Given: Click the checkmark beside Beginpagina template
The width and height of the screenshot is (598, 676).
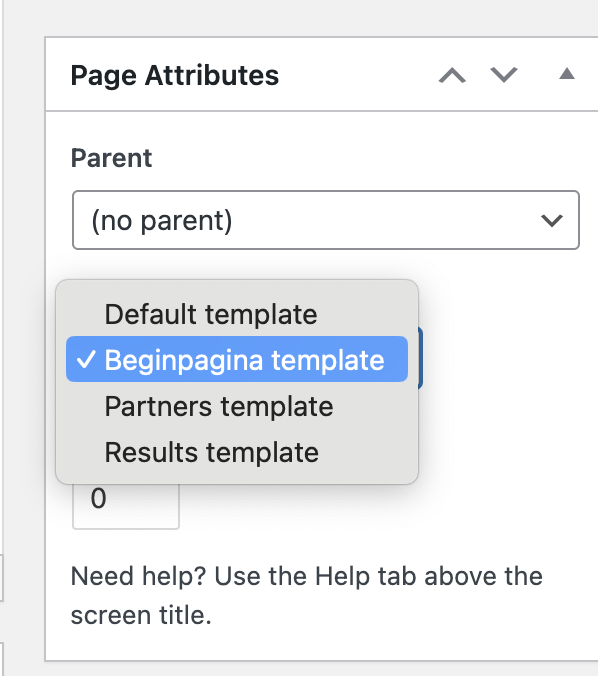Looking at the screenshot, I should point(86,360).
